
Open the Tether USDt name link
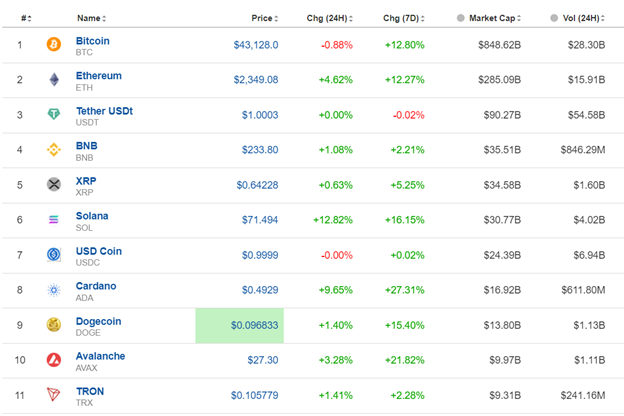point(104,111)
